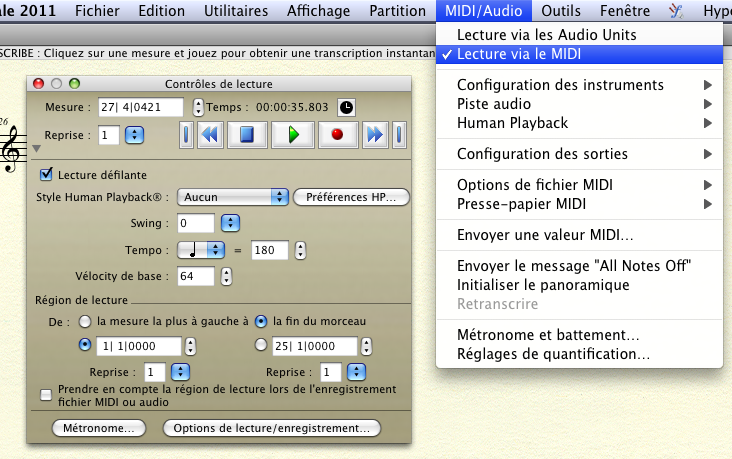Screen dimensions: 732x459
Task: Open the left Reprise dropdown in Région de lecture
Action: pos(180,372)
